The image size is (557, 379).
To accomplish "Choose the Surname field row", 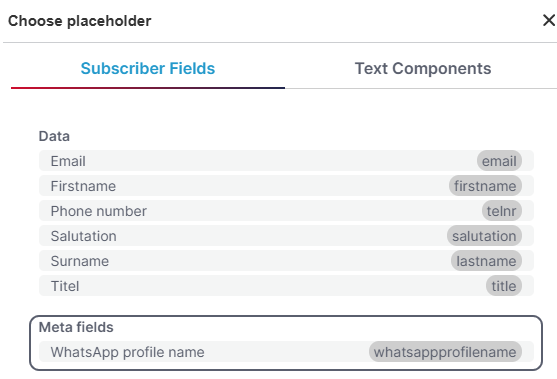I will tap(286, 261).
